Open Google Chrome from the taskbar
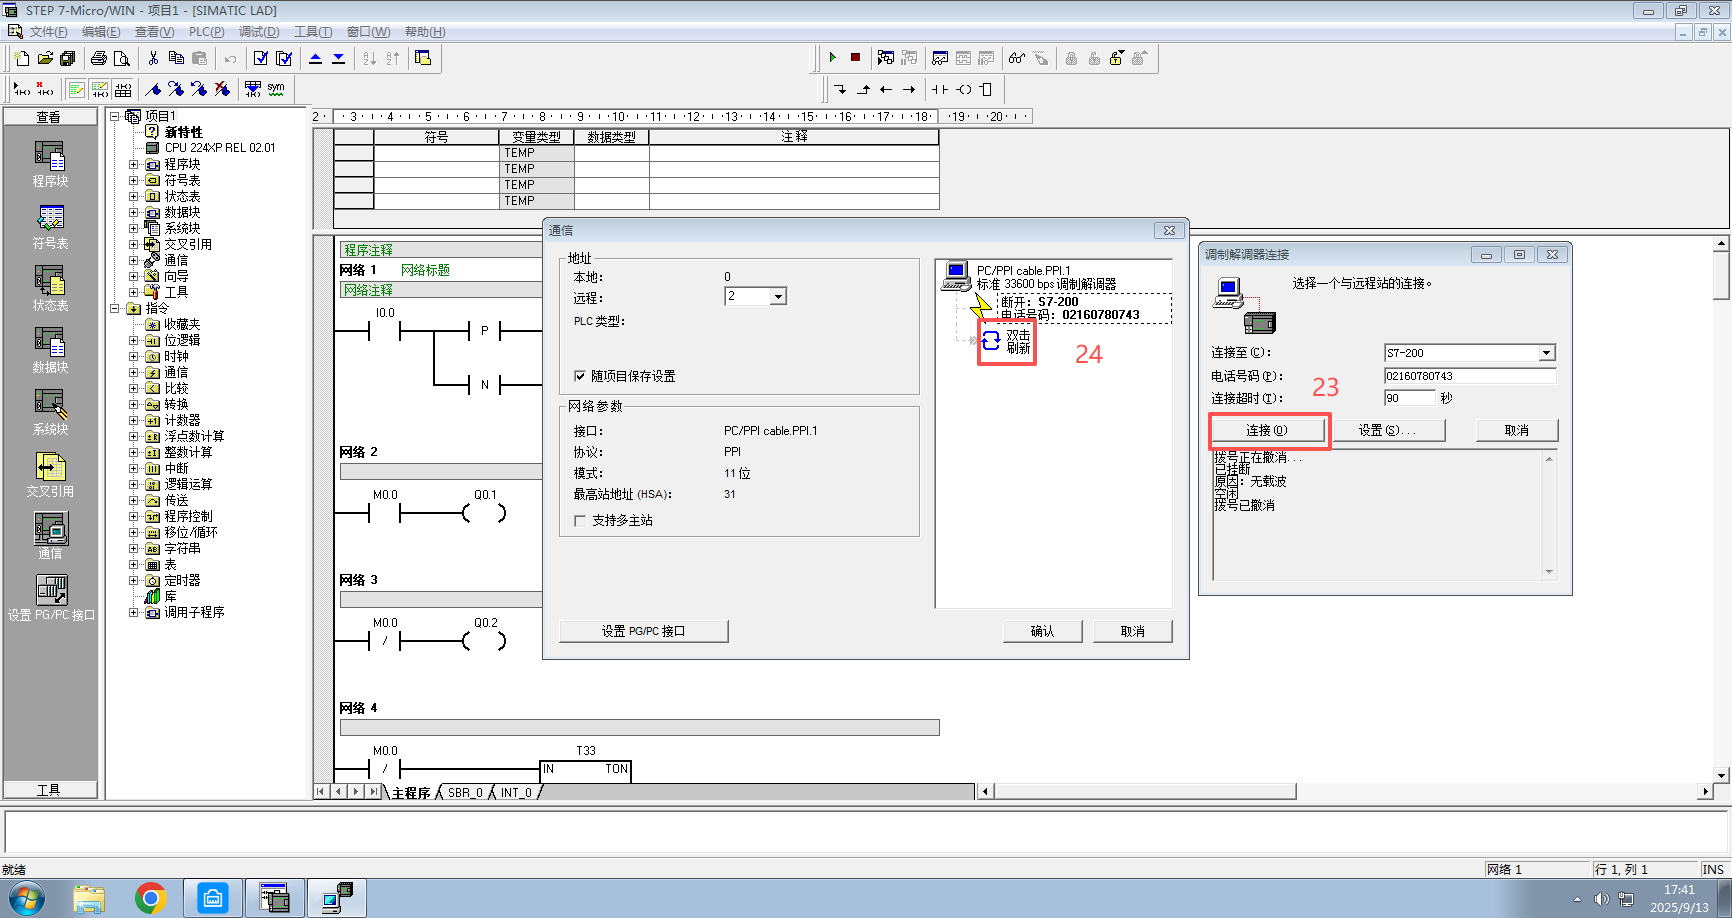This screenshot has width=1732, height=918. (151, 898)
